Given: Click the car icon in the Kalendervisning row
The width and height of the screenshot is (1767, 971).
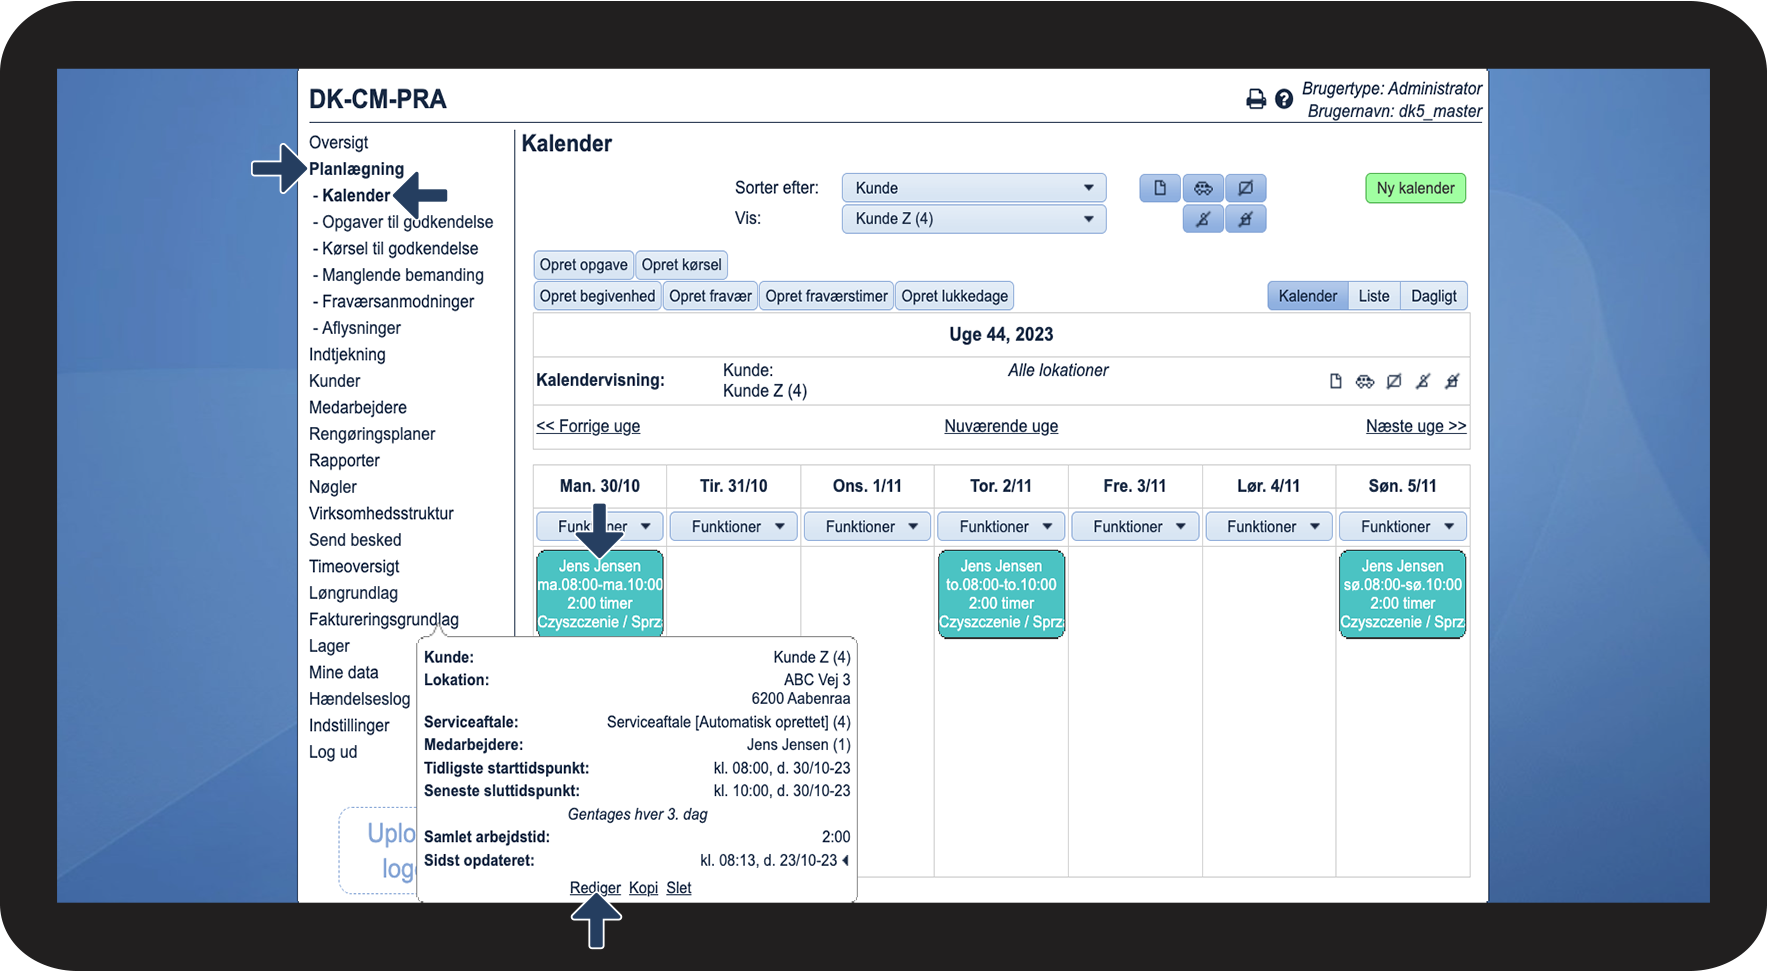Looking at the screenshot, I should pyautogui.click(x=1365, y=381).
